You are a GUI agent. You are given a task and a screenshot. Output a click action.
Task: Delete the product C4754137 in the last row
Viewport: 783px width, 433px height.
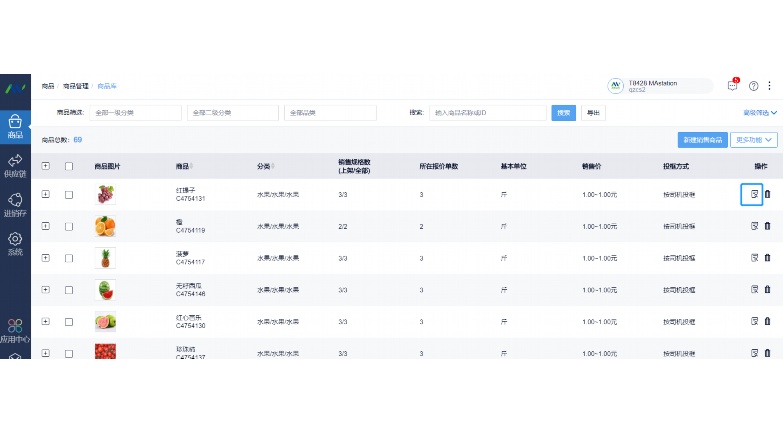(768, 353)
